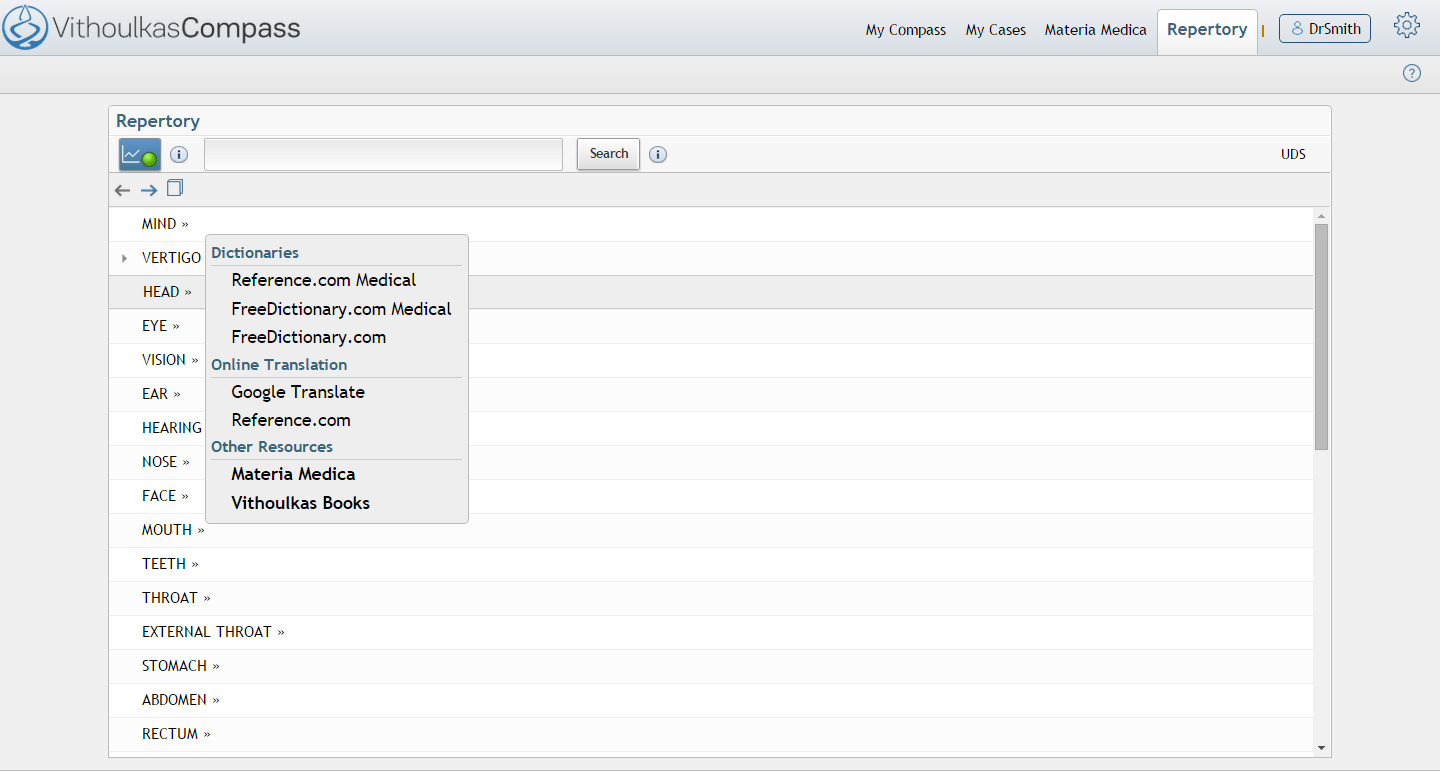Viewport: 1441px width, 771px height.
Task: Expand the EAR chapter
Action: (x=161, y=394)
